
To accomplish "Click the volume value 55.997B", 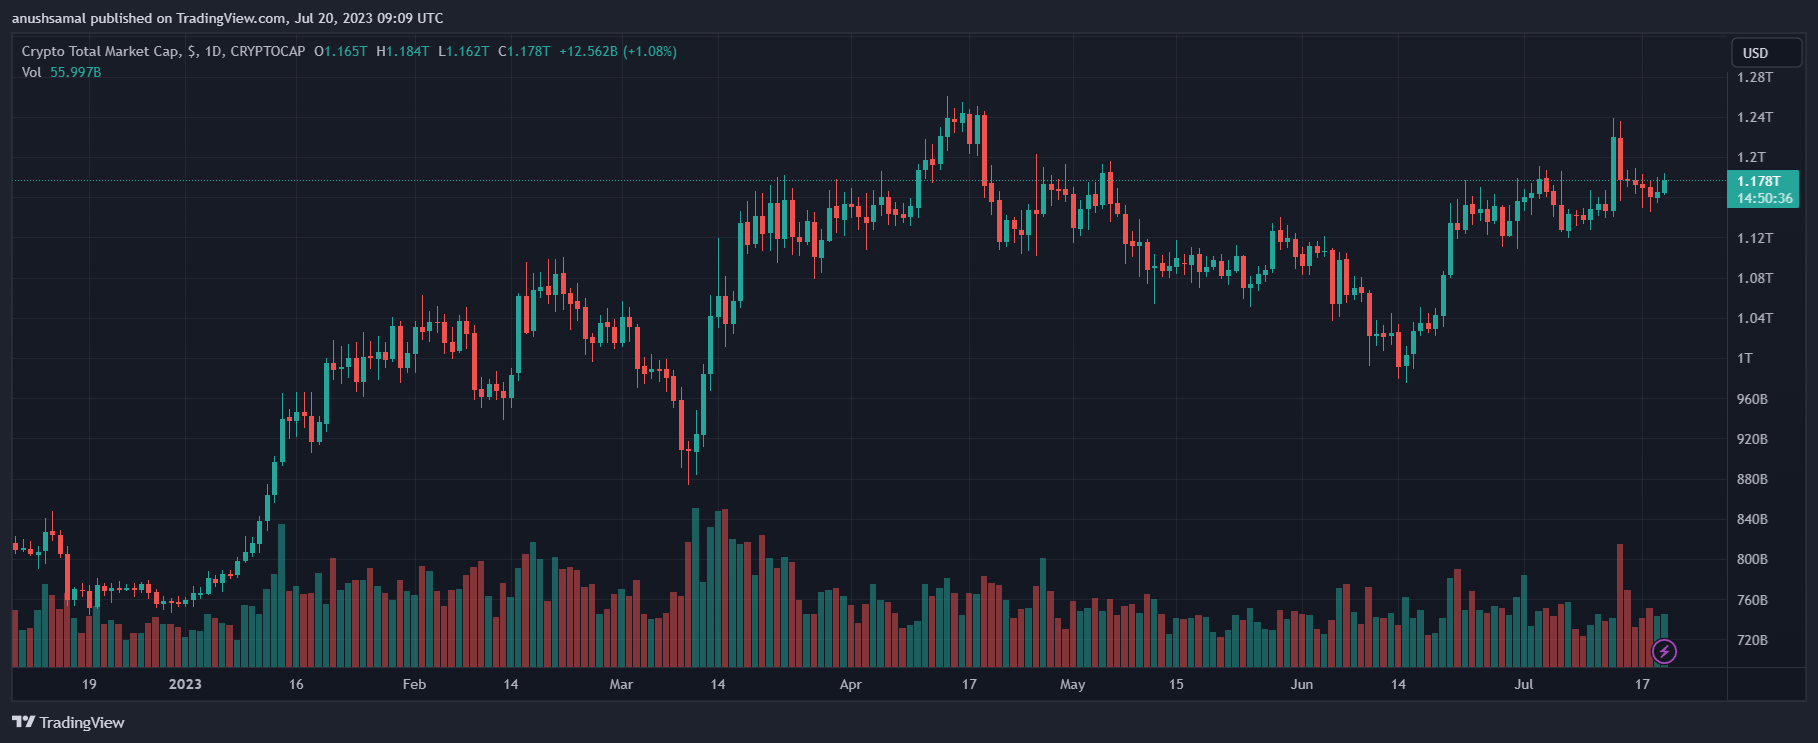I will point(75,72).
